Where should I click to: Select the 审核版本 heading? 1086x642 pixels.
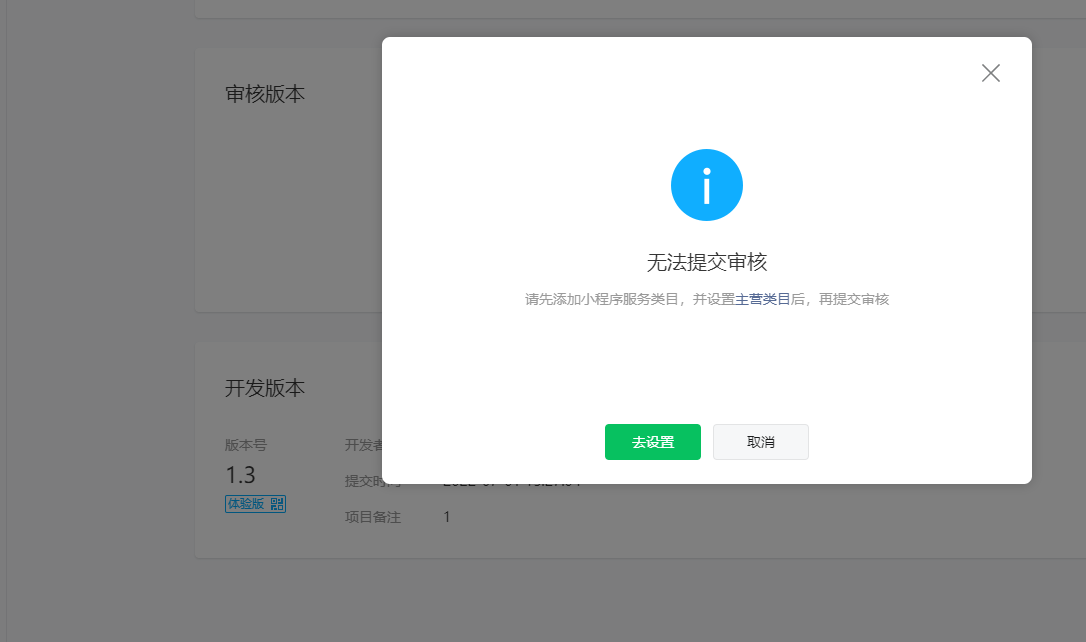[x=265, y=94]
